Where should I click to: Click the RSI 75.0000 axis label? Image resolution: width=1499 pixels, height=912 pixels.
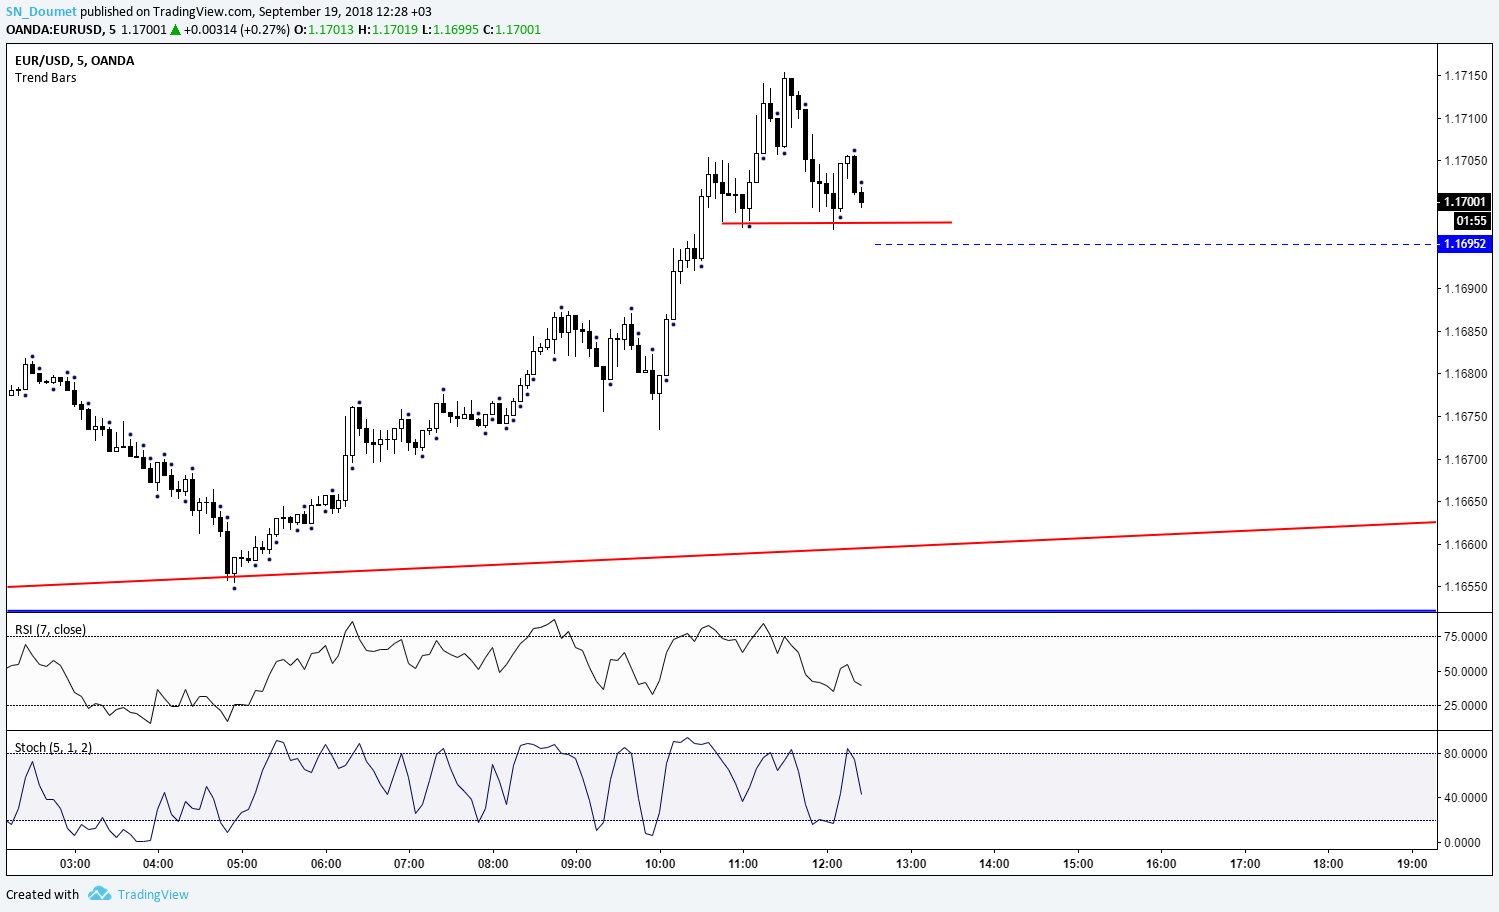1465,636
